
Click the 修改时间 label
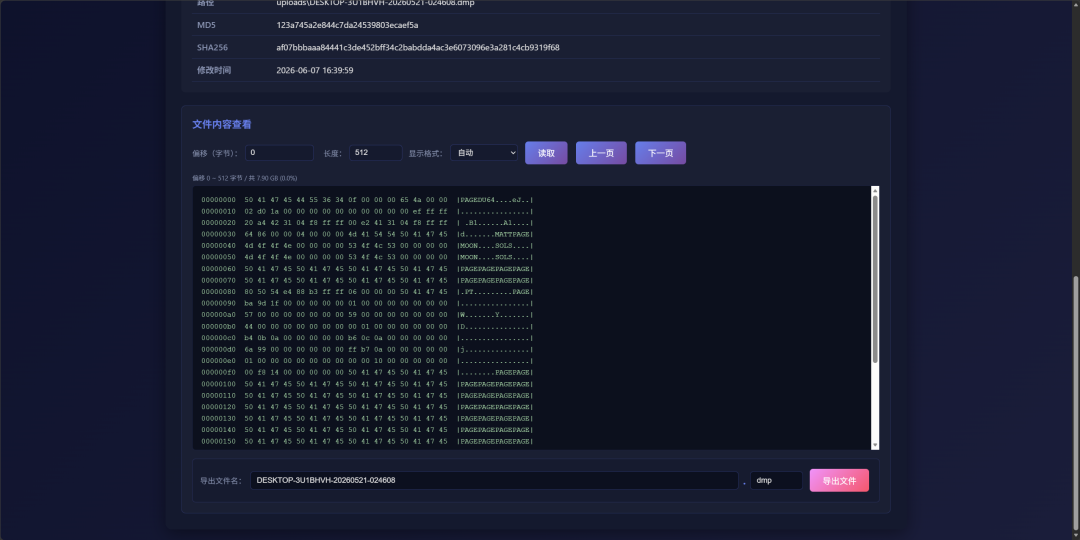point(214,70)
